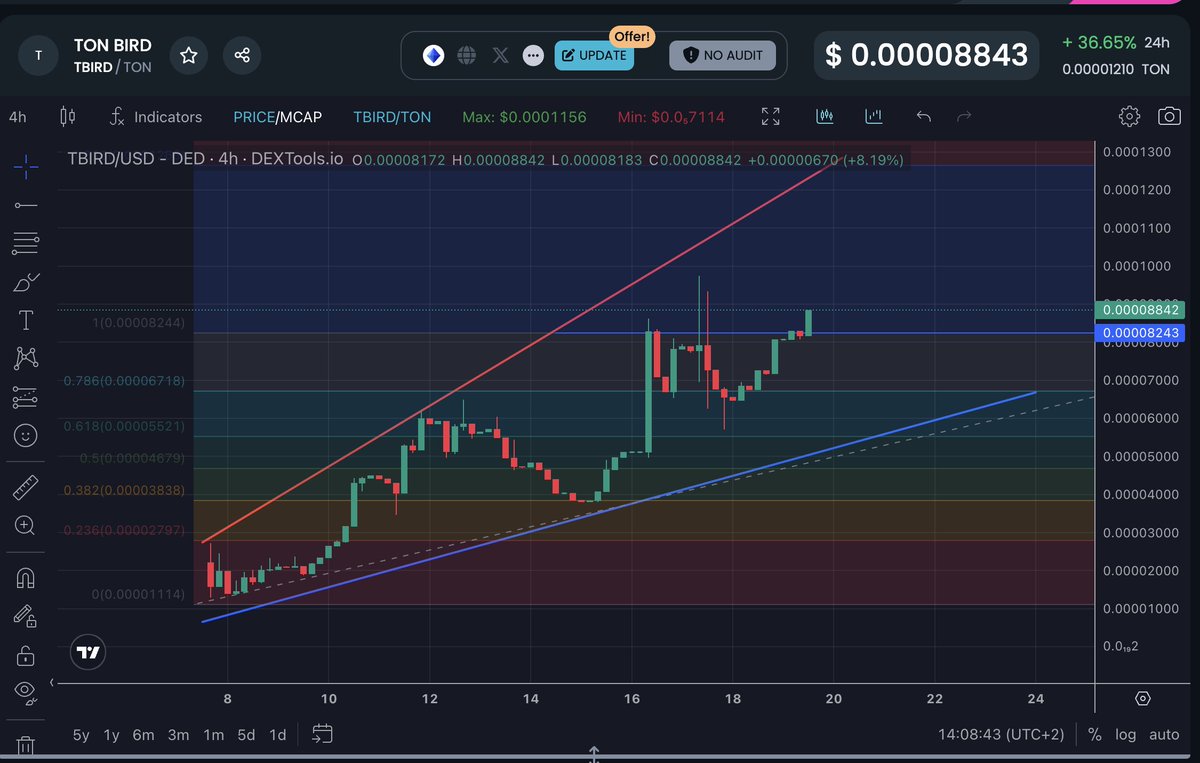
Task: Select the 1d range
Action: pyautogui.click(x=278, y=735)
